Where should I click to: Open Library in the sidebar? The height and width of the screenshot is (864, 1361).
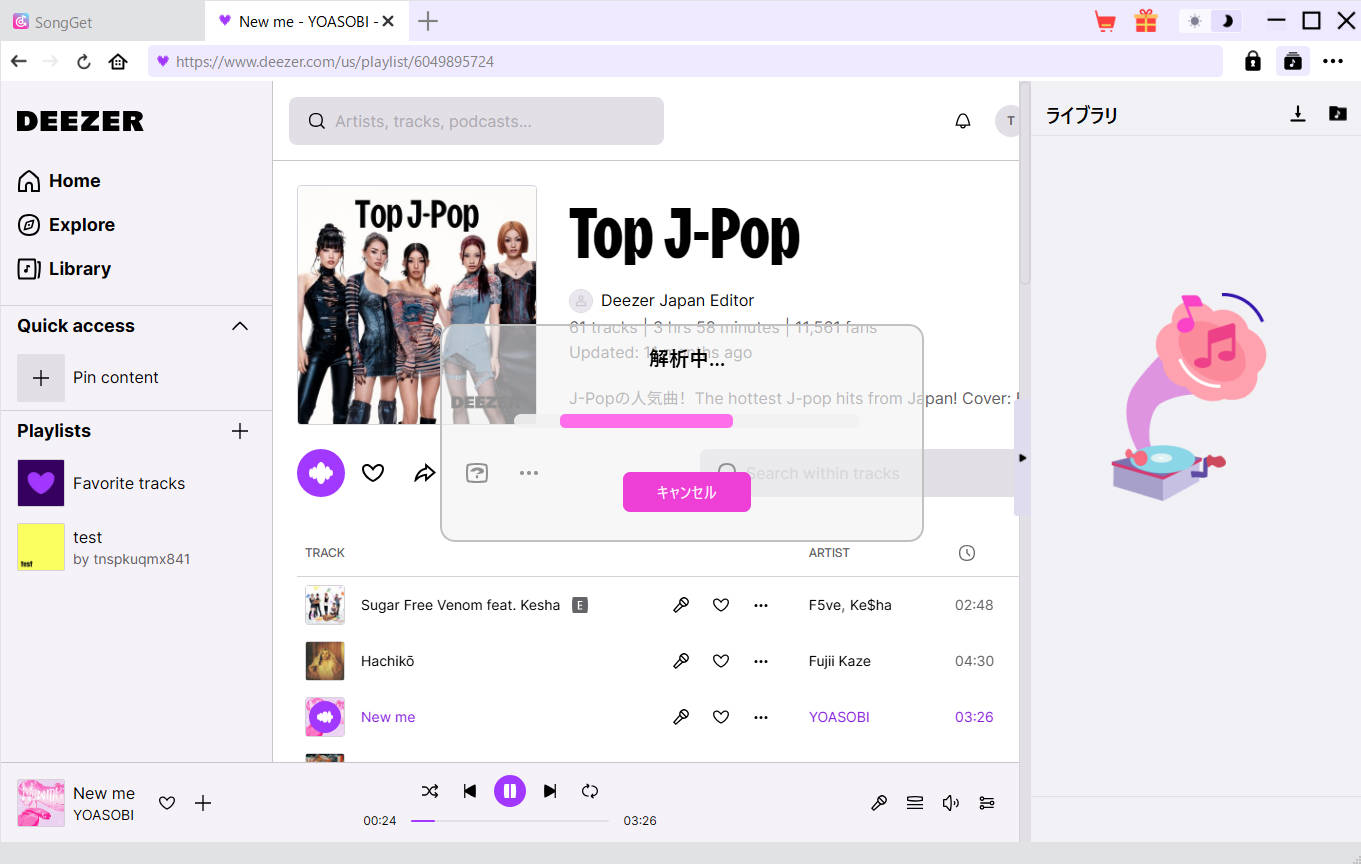tap(64, 269)
